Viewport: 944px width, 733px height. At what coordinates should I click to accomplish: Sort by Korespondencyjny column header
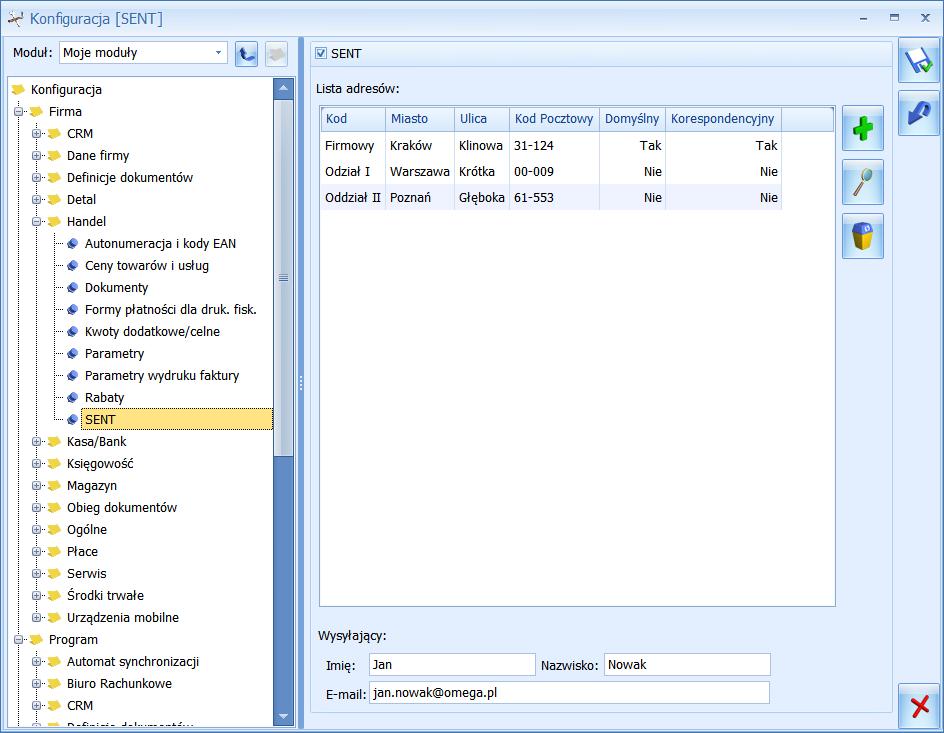pos(723,119)
